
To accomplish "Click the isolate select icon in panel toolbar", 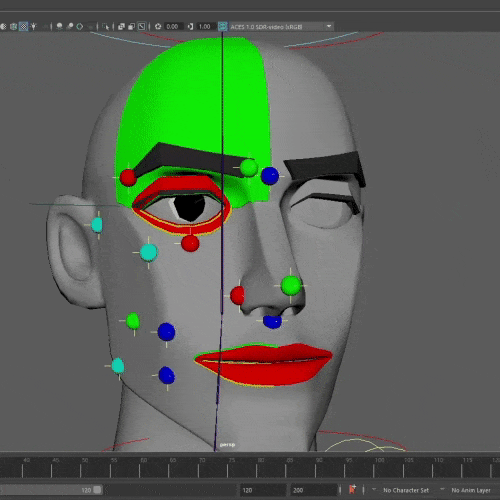I will (106, 26).
